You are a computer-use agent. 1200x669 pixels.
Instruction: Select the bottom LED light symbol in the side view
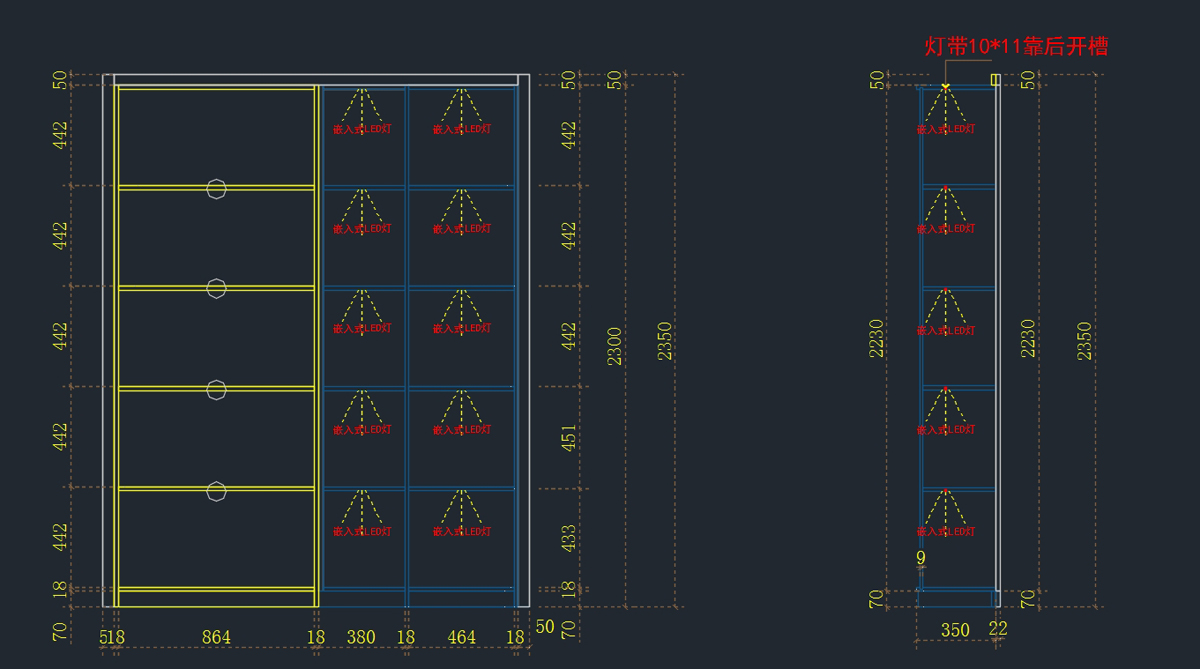pos(945,510)
